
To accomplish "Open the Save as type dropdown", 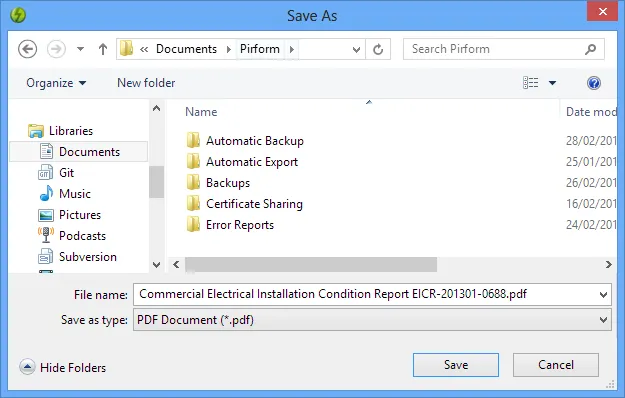I will tap(603, 320).
